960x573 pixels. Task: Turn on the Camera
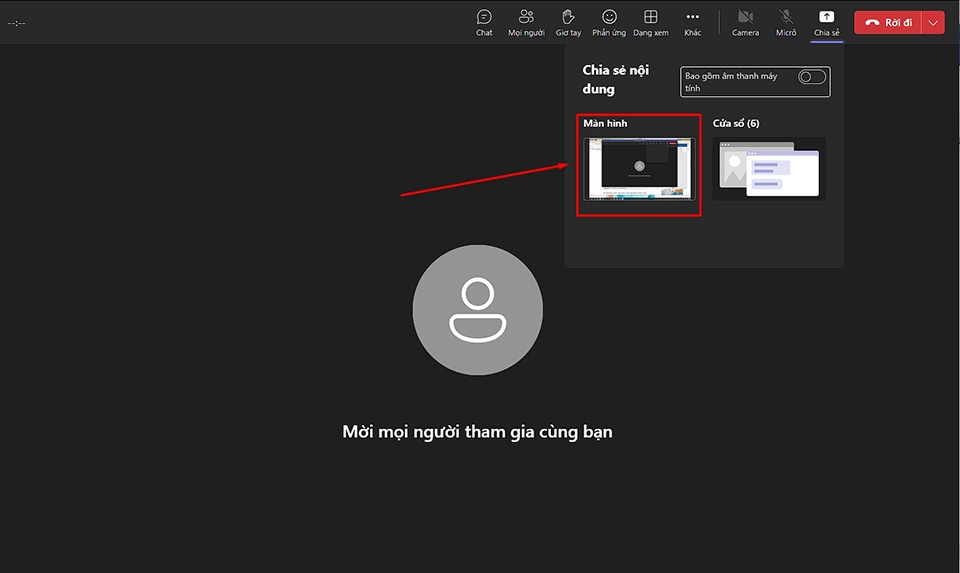[x=745, y=23]
